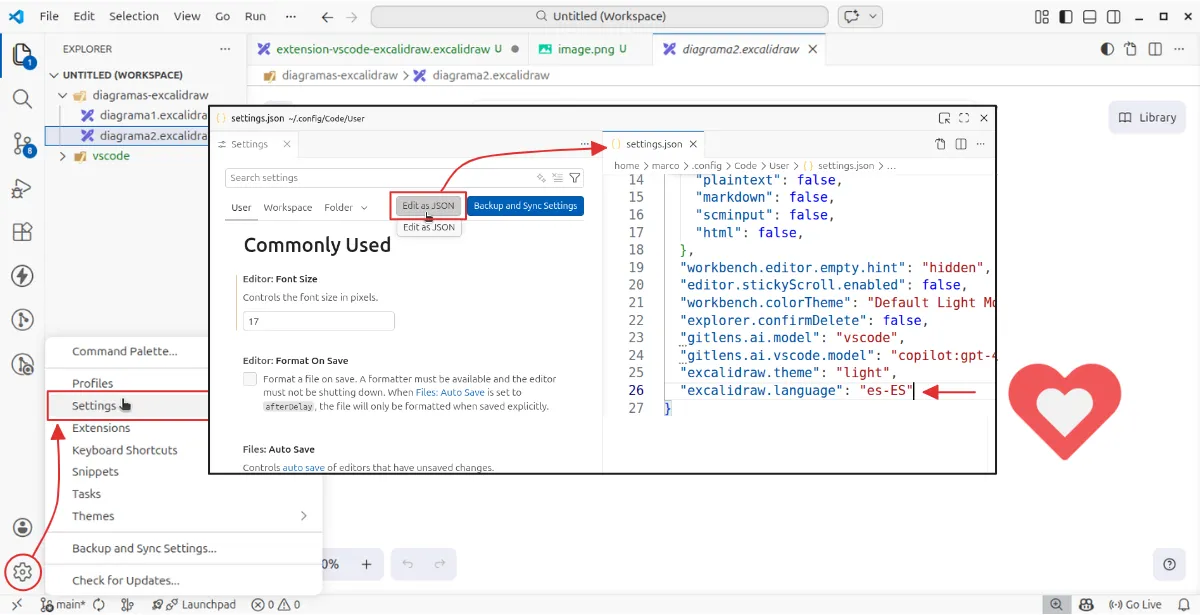The width and height of the screenshot is (1200, 615).
Task: Click the split editor right icon
Action: click(x=1155, y=49)
